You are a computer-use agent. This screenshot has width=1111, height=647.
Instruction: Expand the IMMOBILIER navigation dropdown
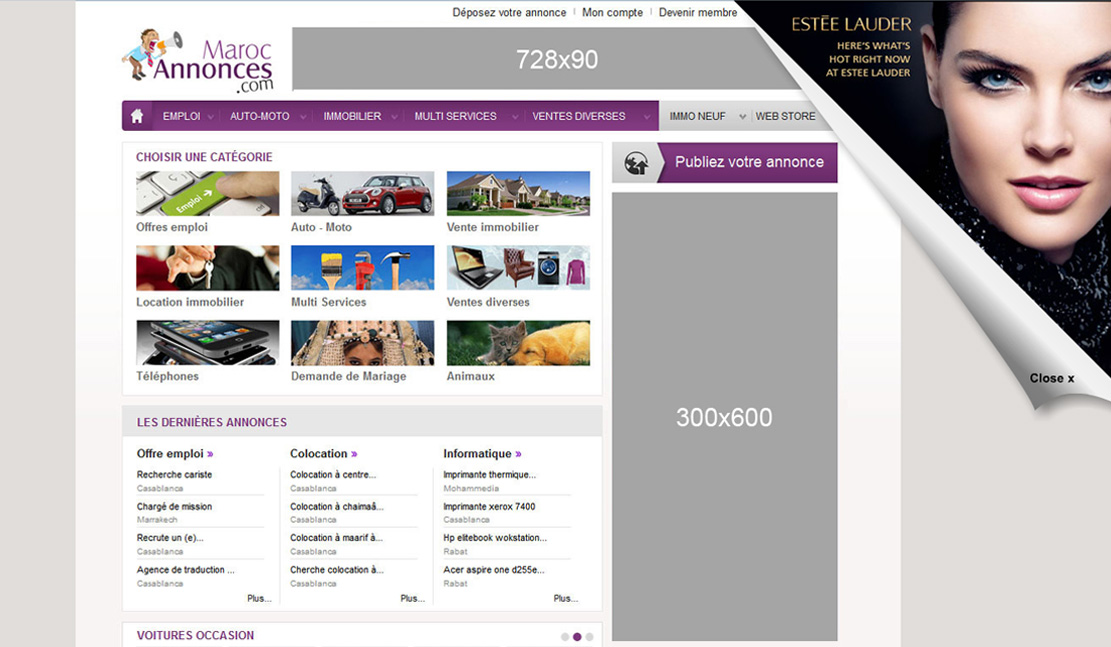(x=357, y=116)
